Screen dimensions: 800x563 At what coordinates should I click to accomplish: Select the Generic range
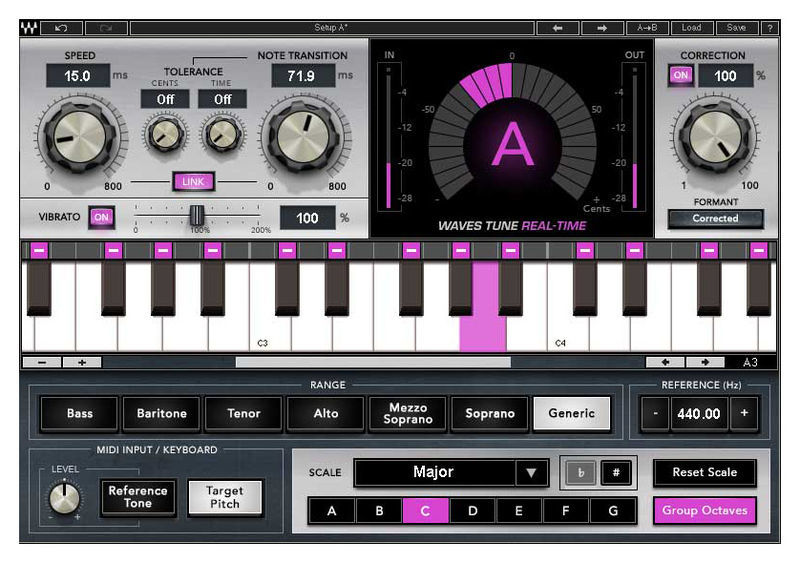pos(572,413)
